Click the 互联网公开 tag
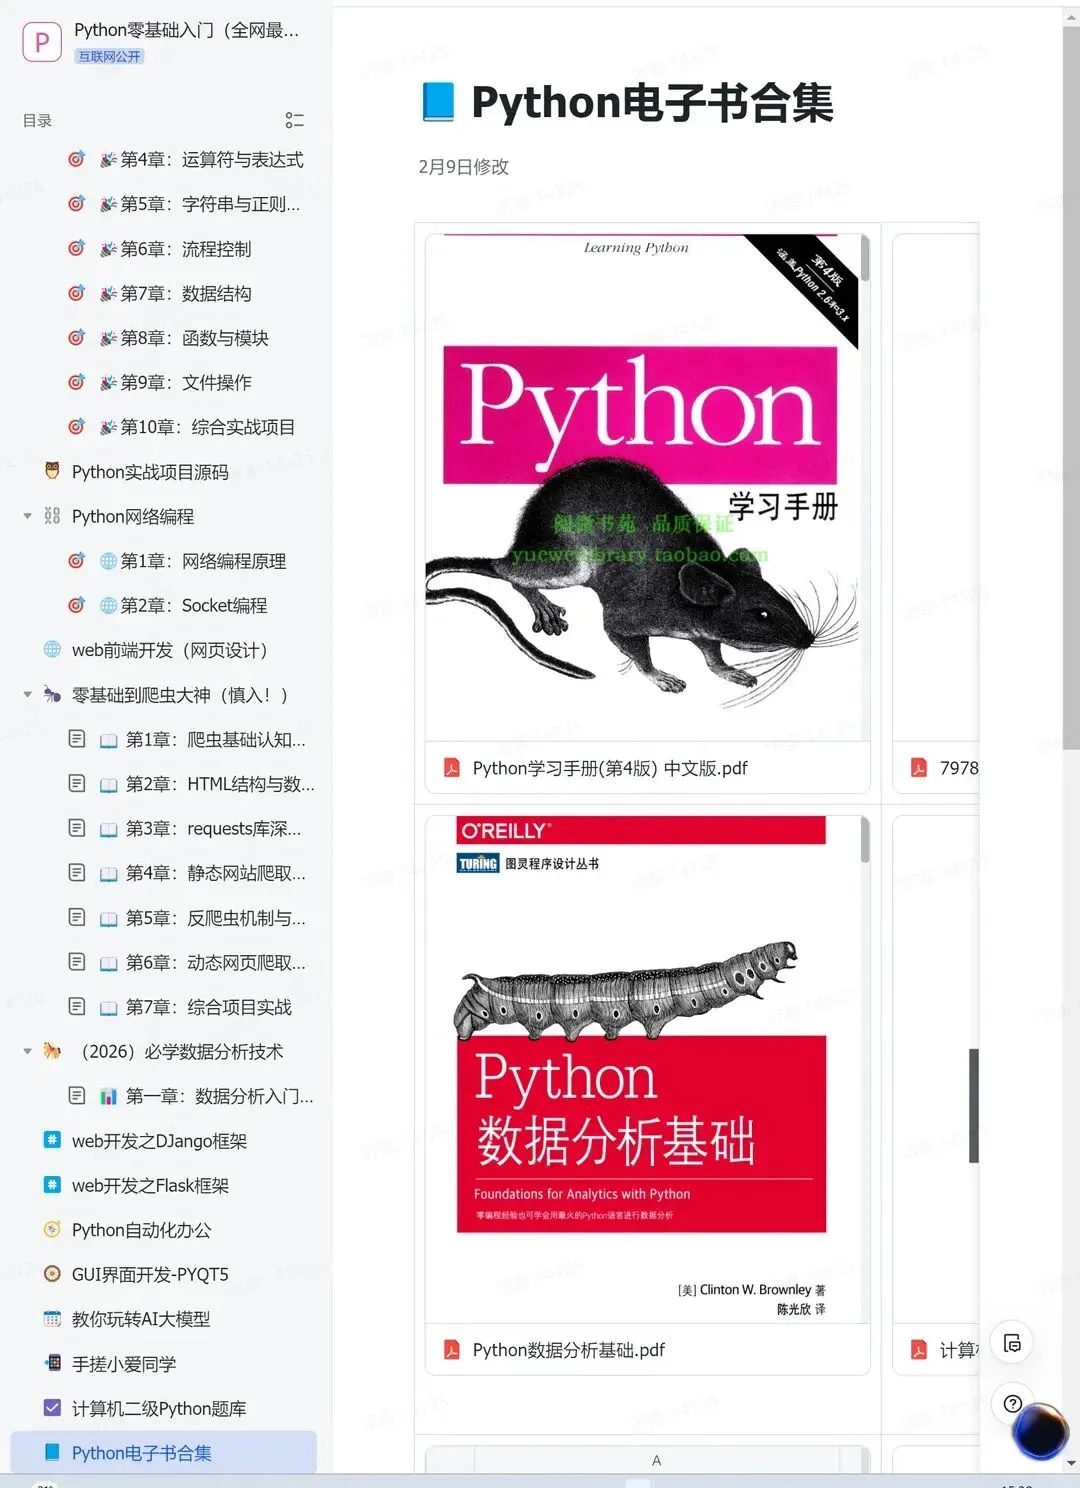Screen dimensions: 1080x1488 coord(110,57)
